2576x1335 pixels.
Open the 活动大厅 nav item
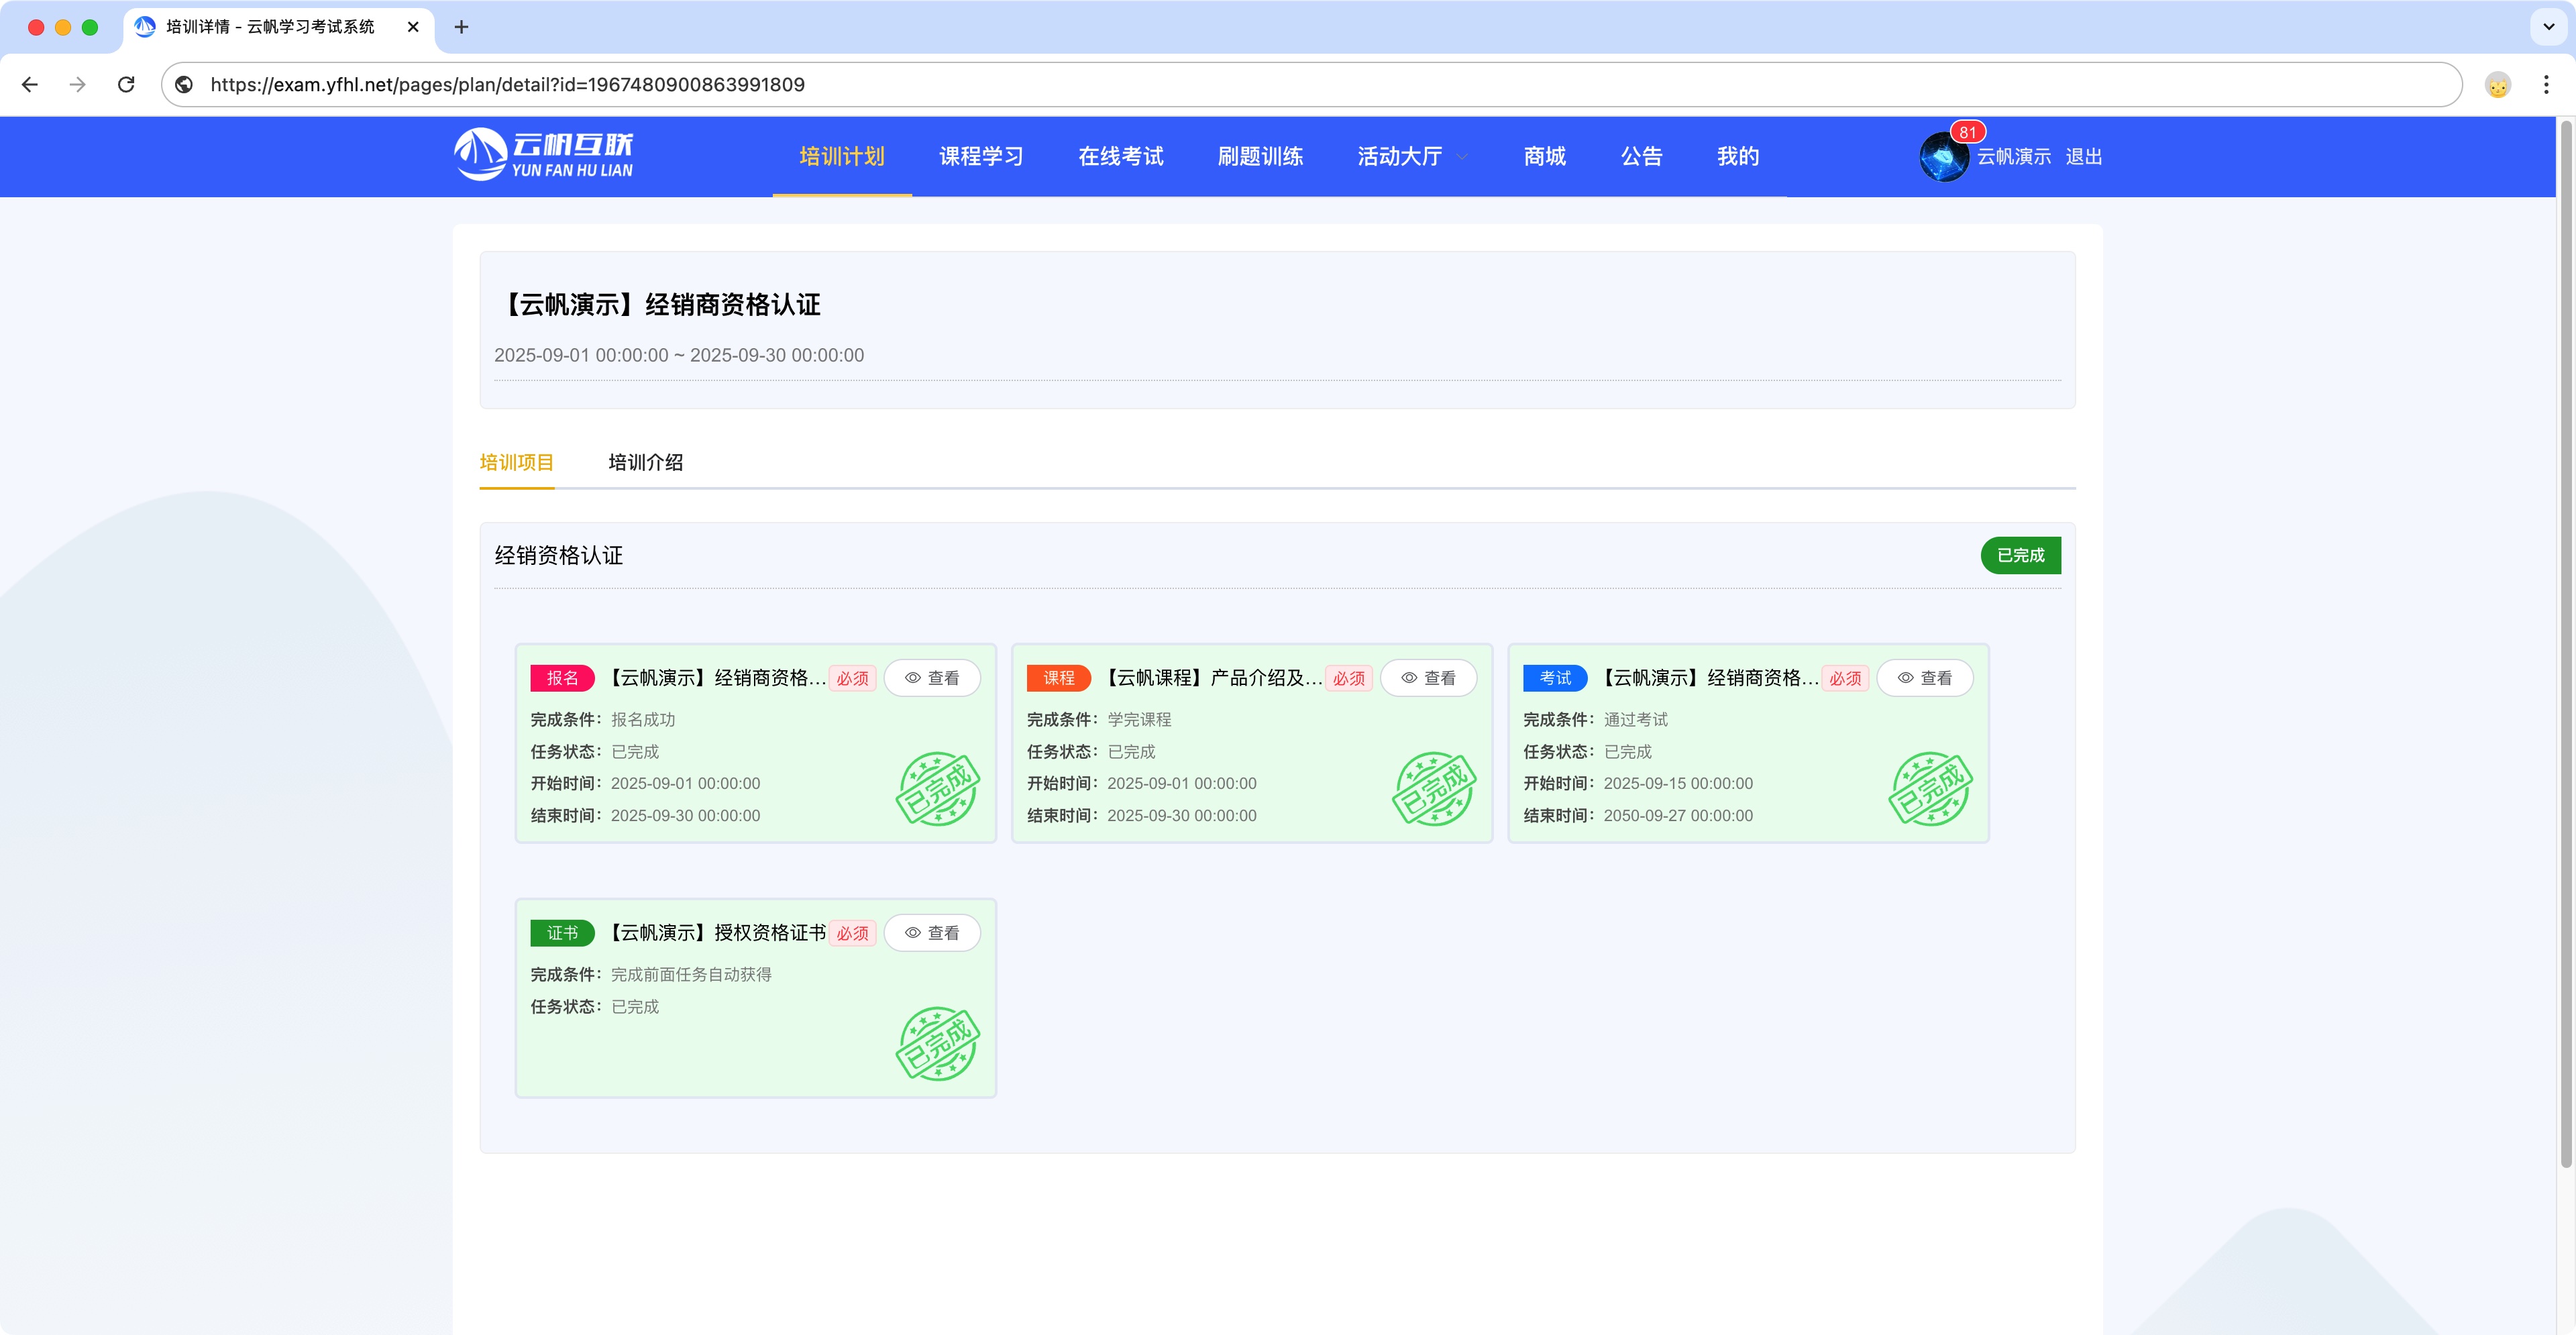tap(1399, 156)
